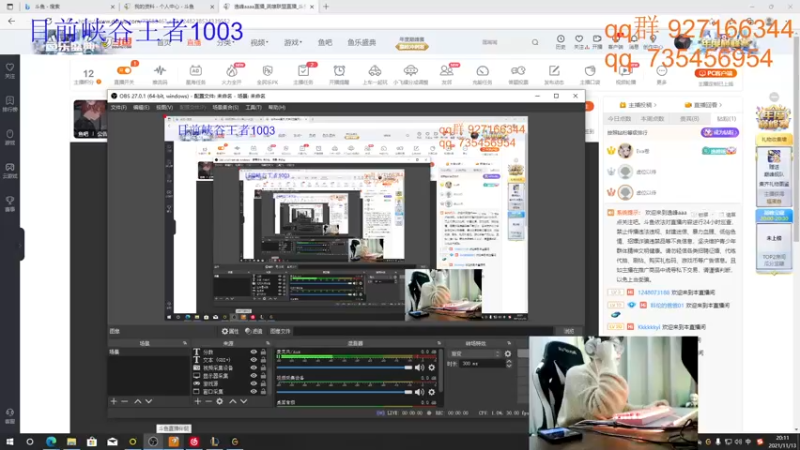The height and width of the screenshot is (450, 800).
Task: Move selected source down in list
Action: [244, 402]
